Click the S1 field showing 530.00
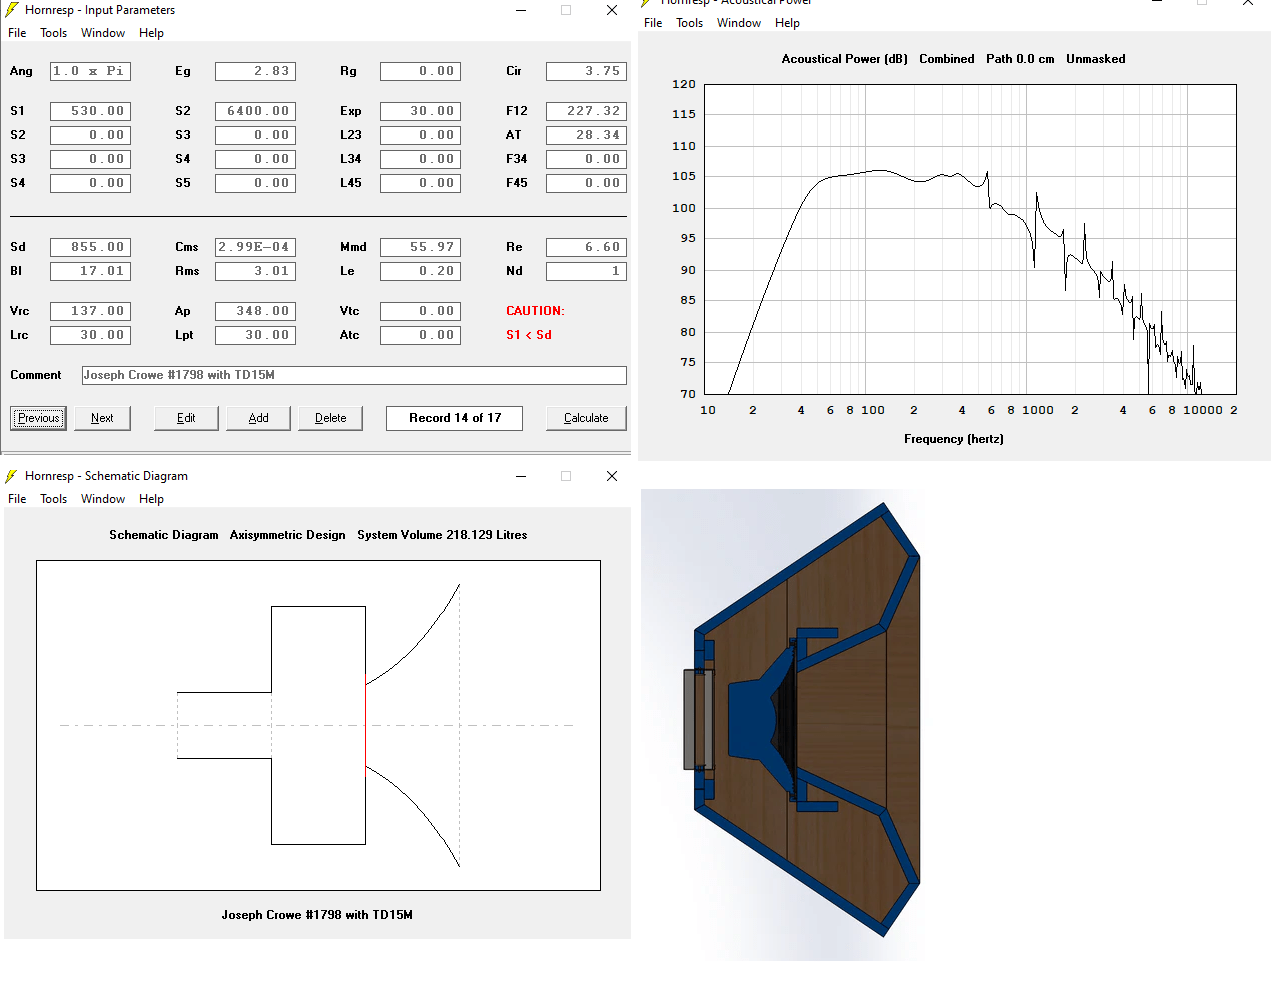Screen dimensions: 1278x1004 click(x=90, y=111)
